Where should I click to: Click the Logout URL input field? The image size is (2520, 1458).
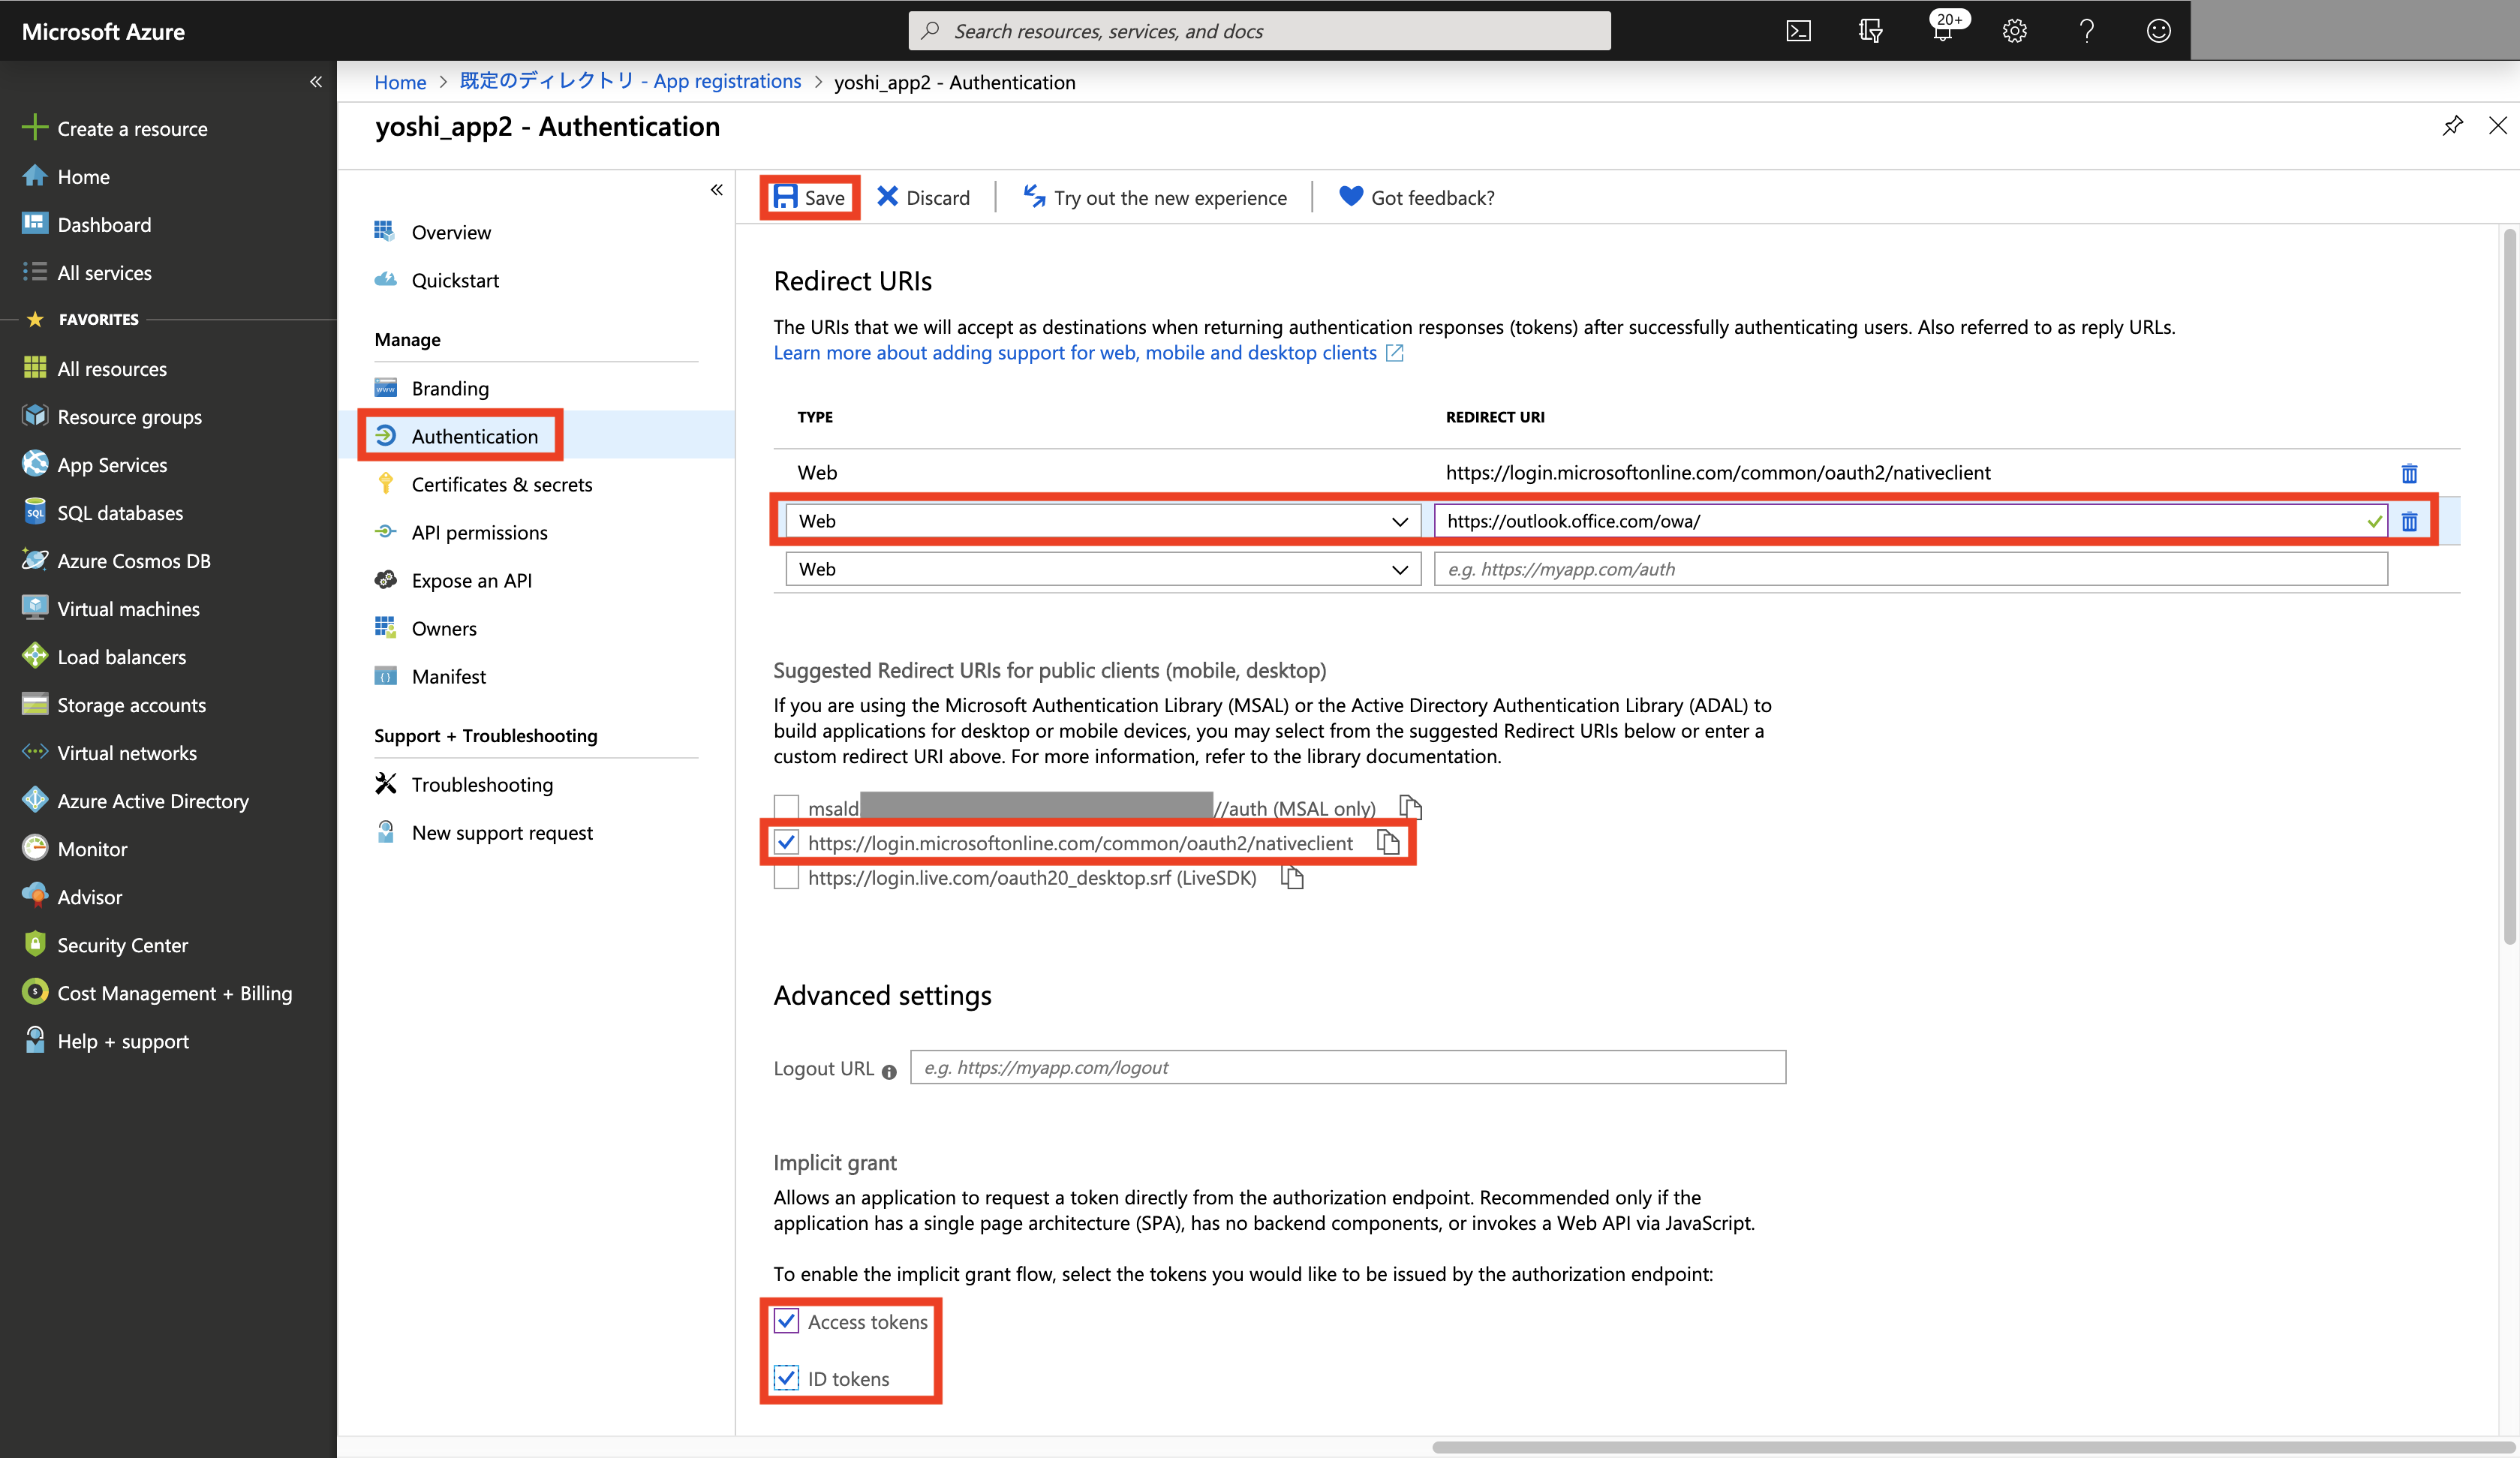(1347, 1067)
